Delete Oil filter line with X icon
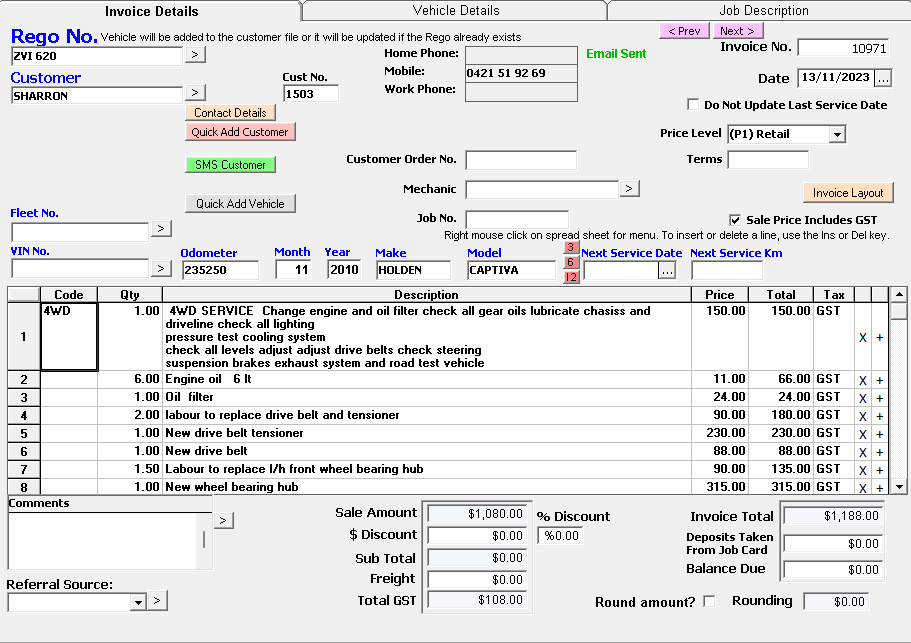911x643 pixels. coord(862,398)
